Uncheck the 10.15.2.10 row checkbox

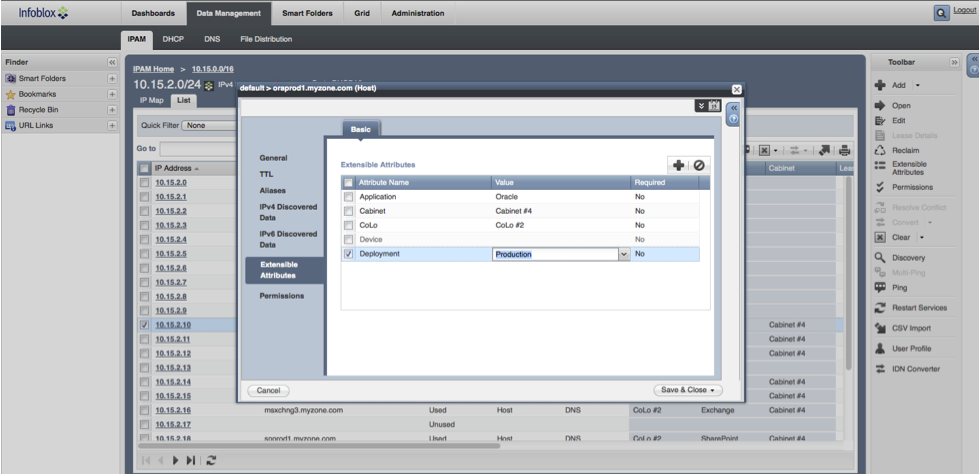coord(145,325)
